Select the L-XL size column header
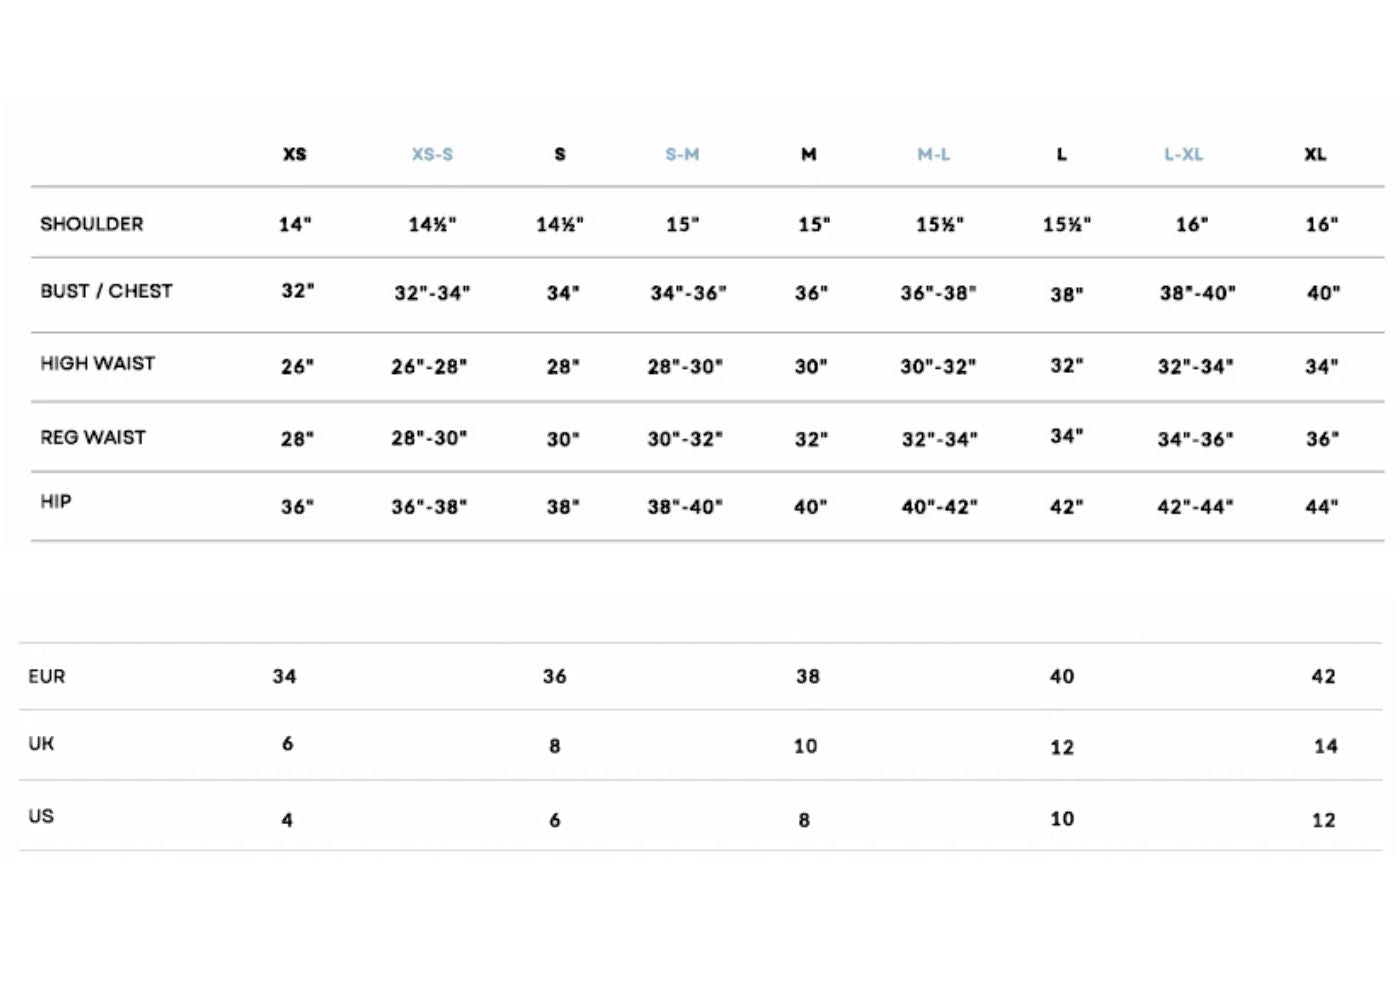1400x1000 pixels. pyautogui.click(x=1183, y=154)
